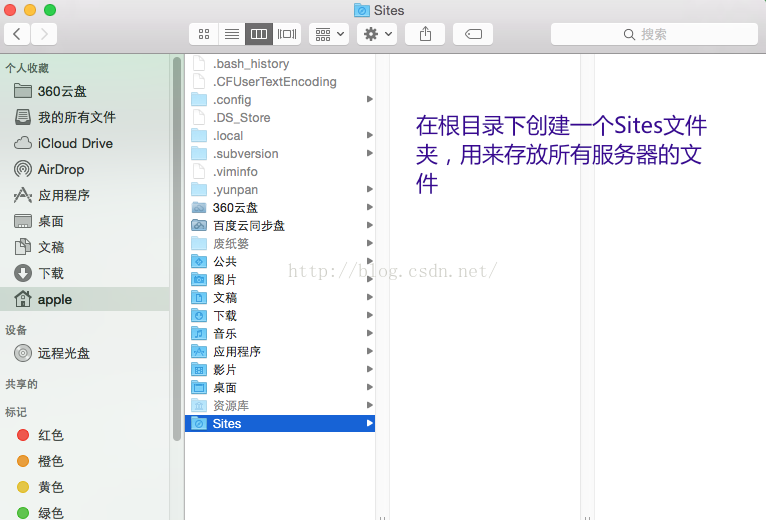766x520 pixels.
Task: Select the .subversion folder
Action: click(280, 153)
